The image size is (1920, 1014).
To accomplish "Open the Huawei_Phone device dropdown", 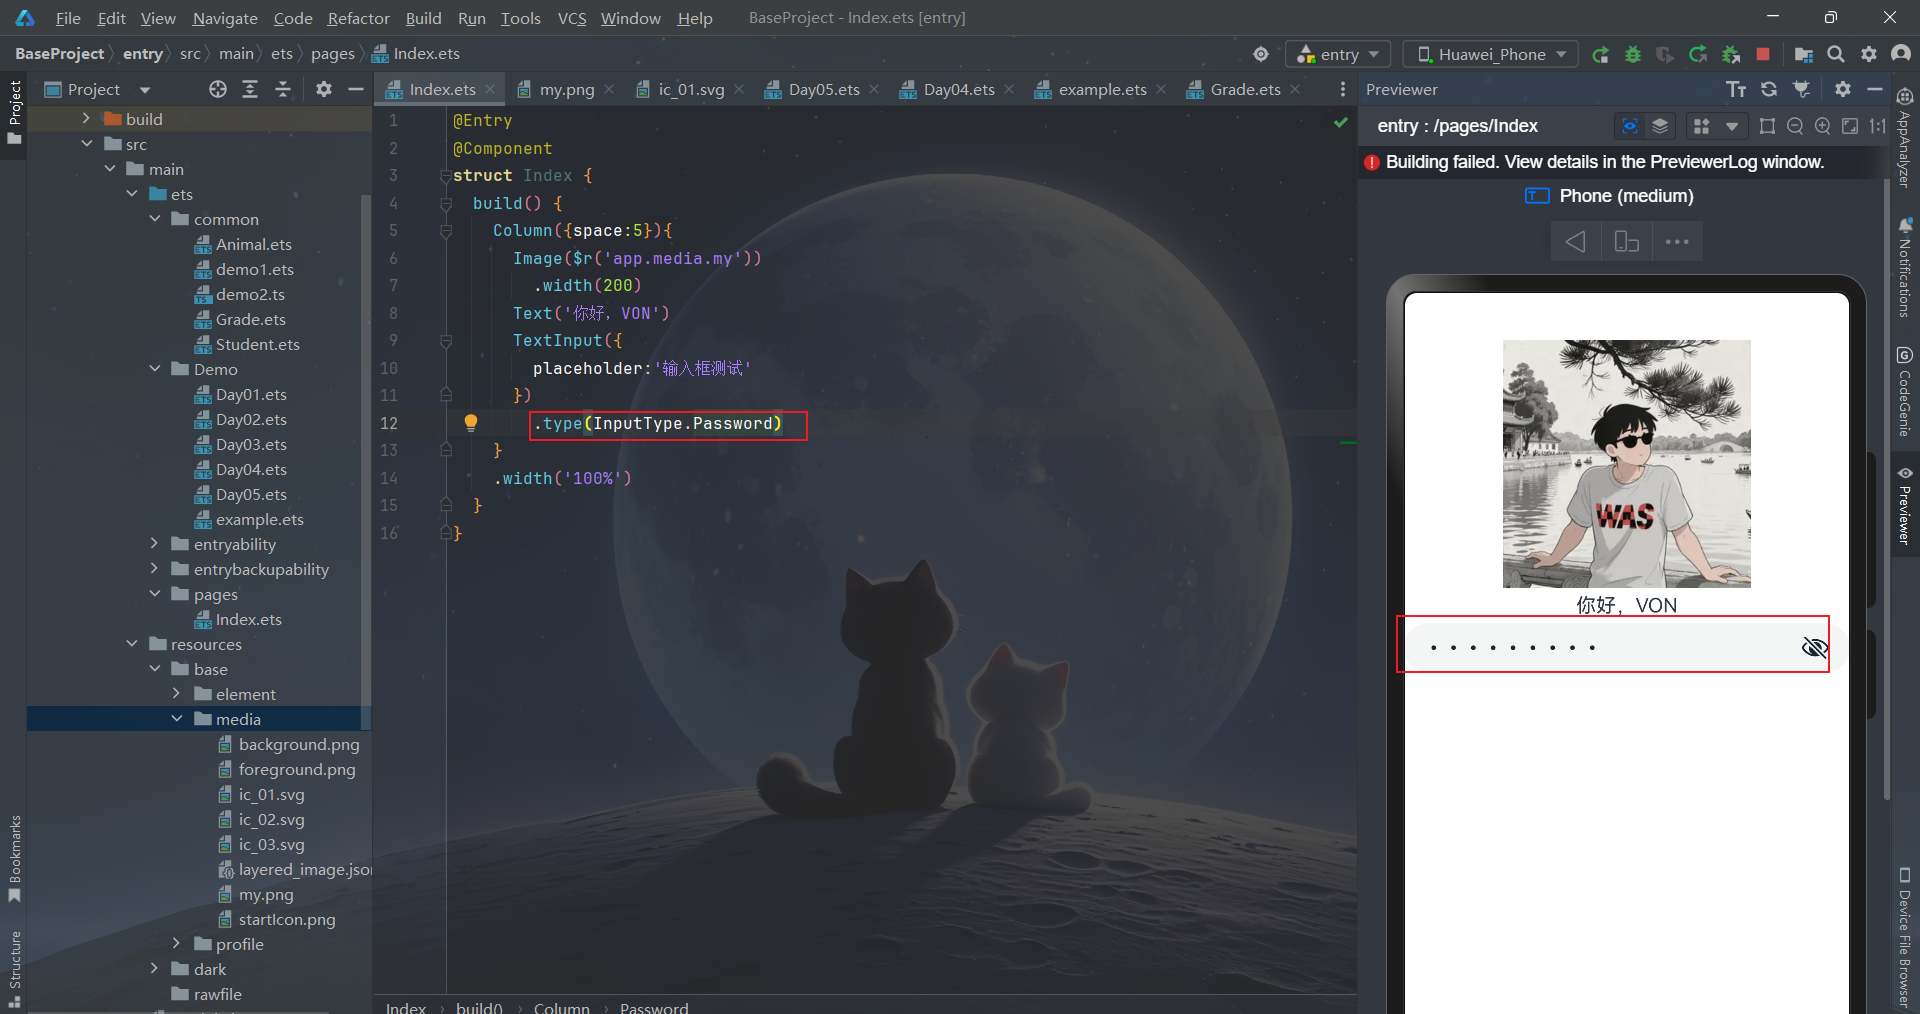I will (x=1491, y=54).
